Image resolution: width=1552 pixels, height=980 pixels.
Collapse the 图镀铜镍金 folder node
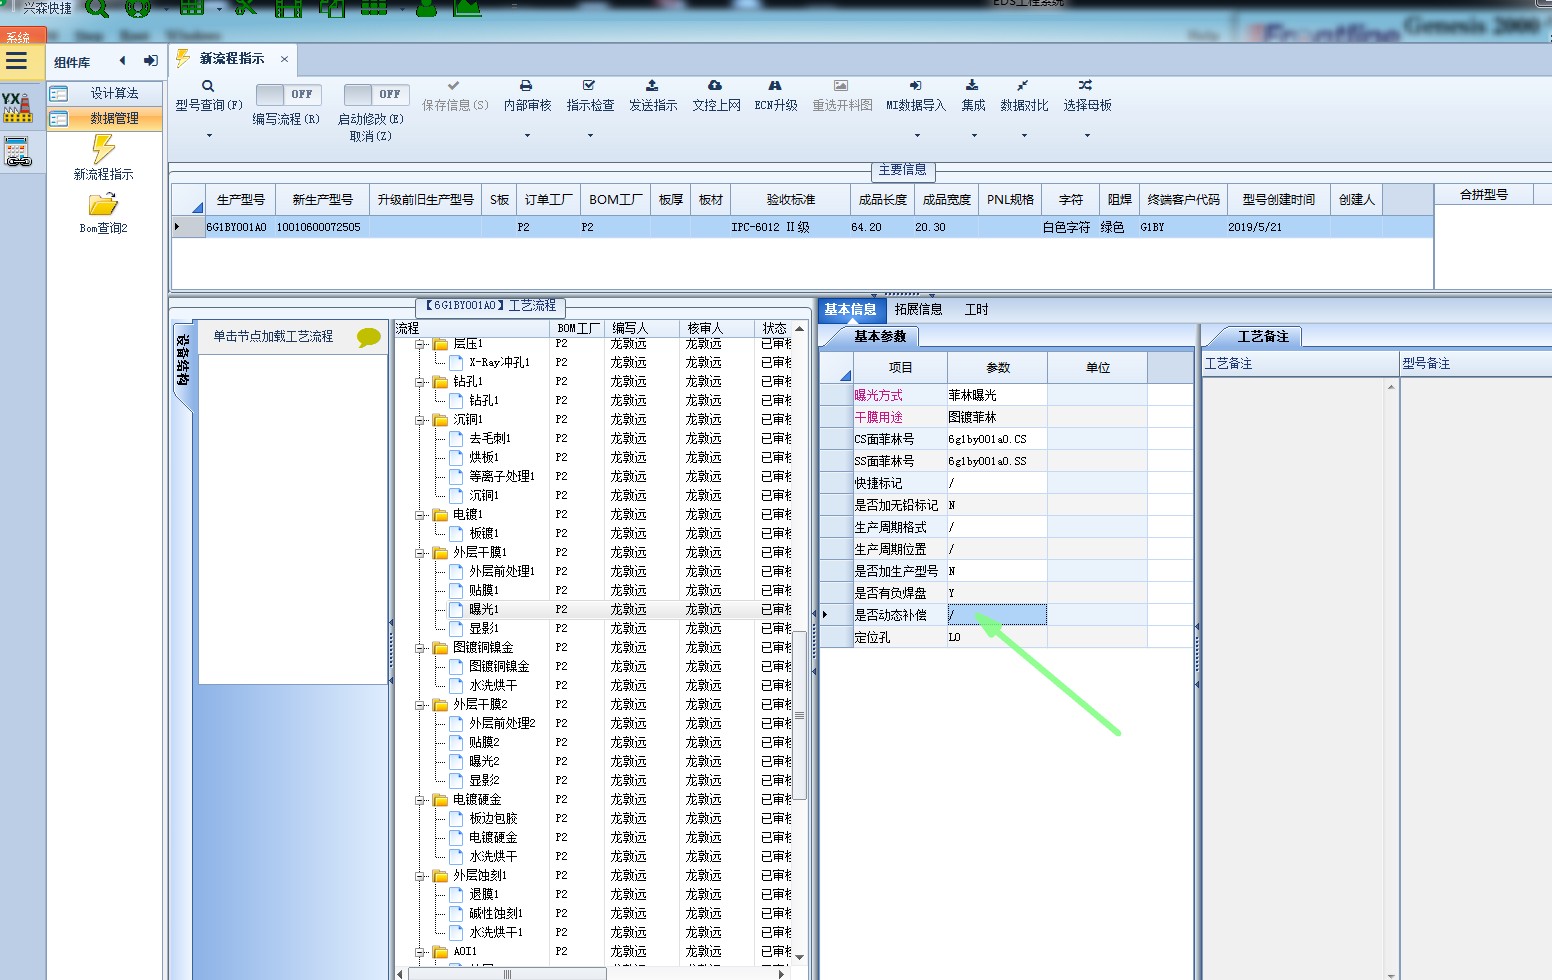point(421,648)
